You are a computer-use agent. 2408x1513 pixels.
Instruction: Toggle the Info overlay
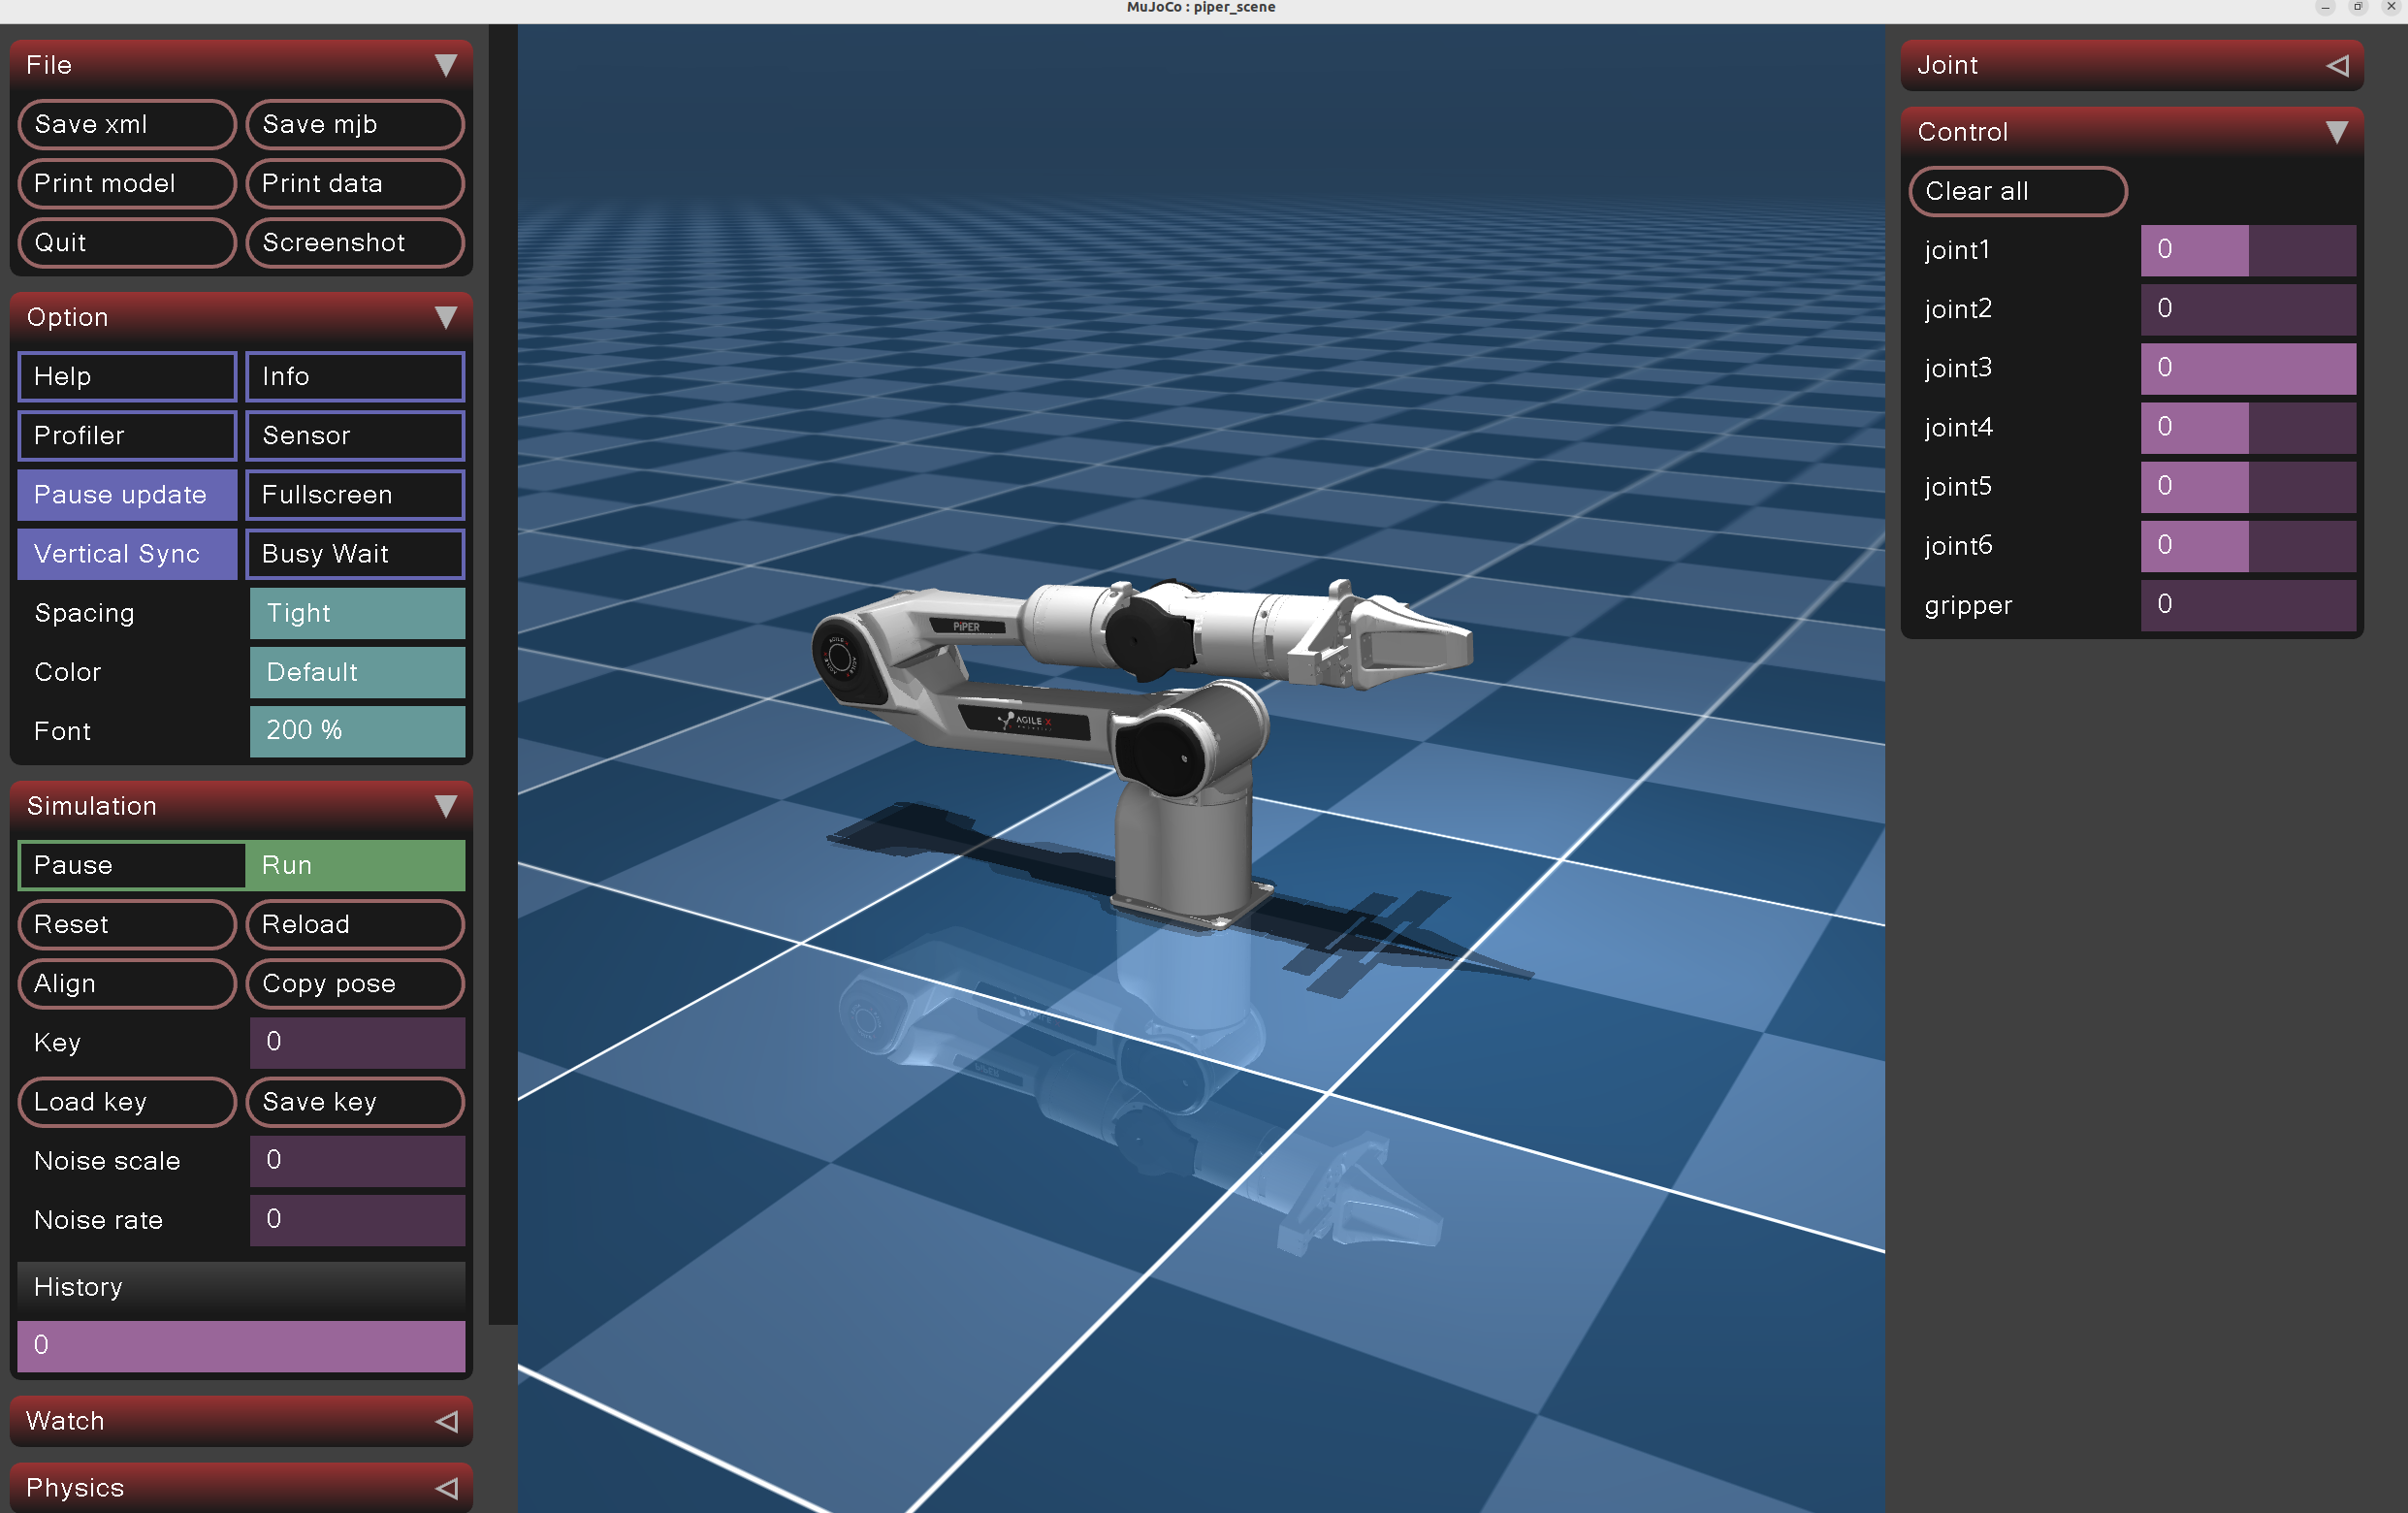click(x=355, y=376)
